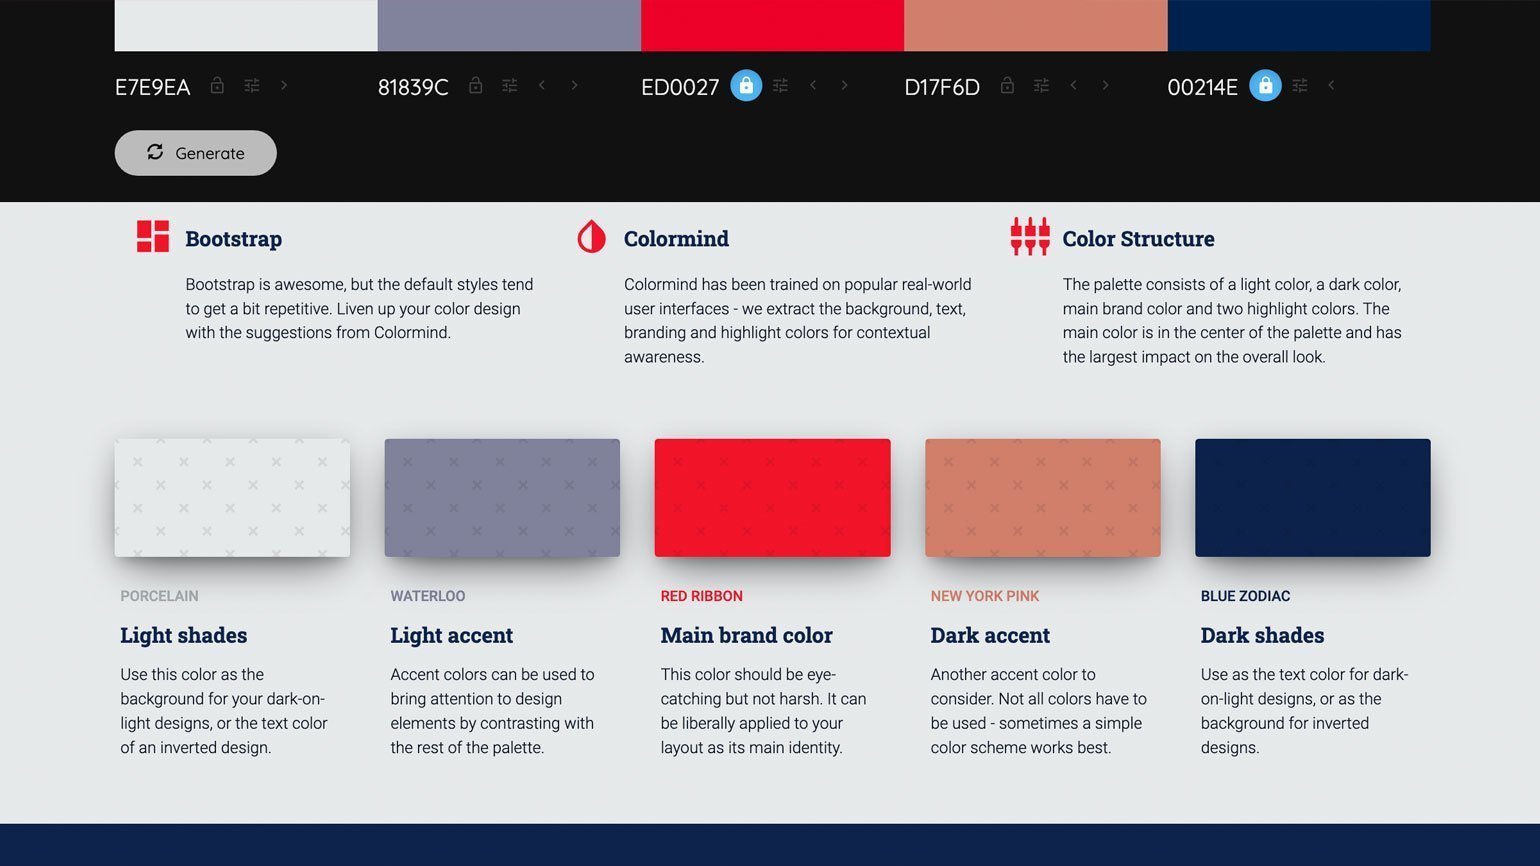Move D17F6D color left with arrow

point(1073,85)
